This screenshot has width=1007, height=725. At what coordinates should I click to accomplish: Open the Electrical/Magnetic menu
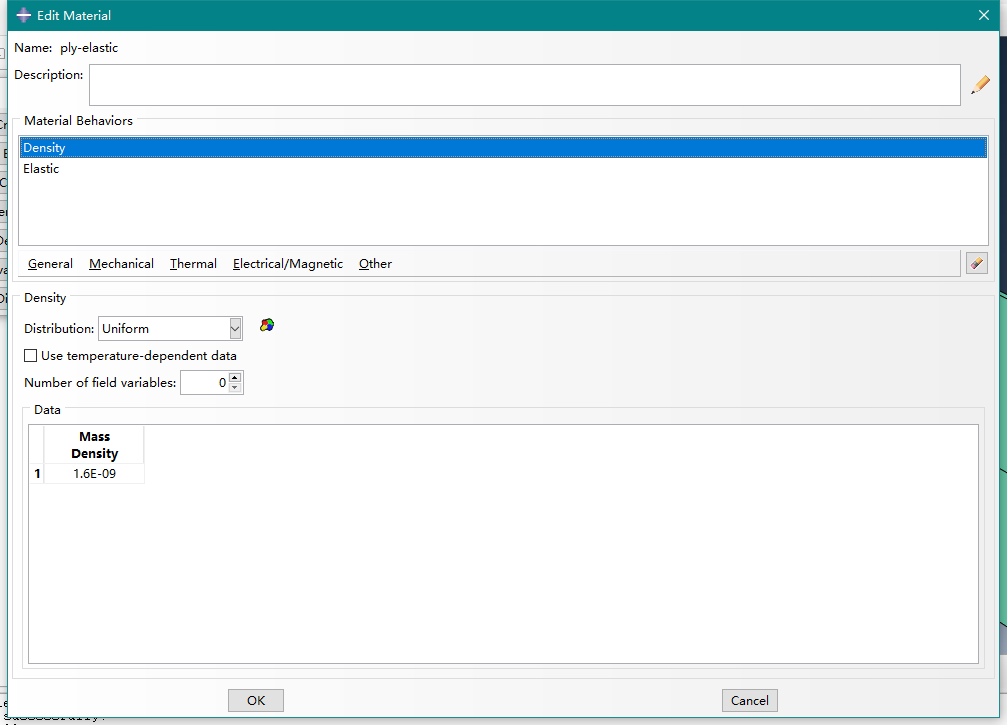(287, 264)
